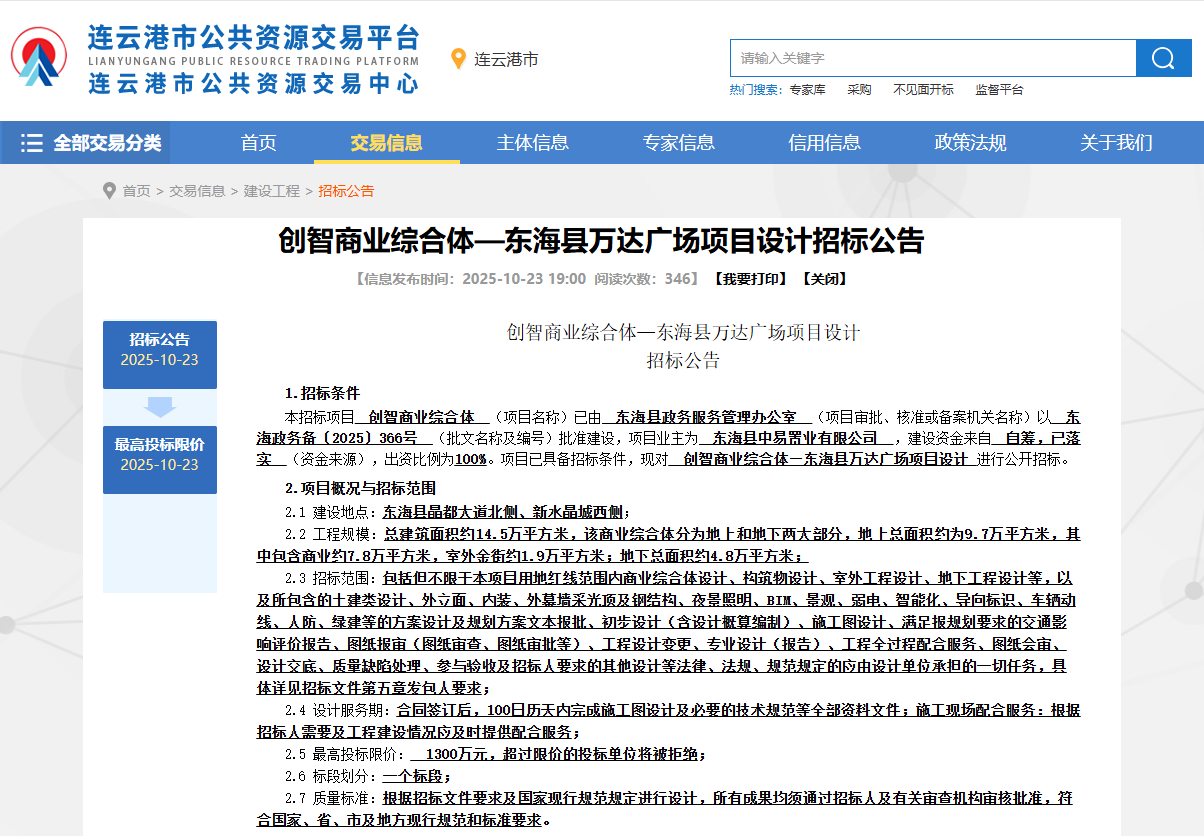Click the Lianyungang platform logo

[40, 58]
